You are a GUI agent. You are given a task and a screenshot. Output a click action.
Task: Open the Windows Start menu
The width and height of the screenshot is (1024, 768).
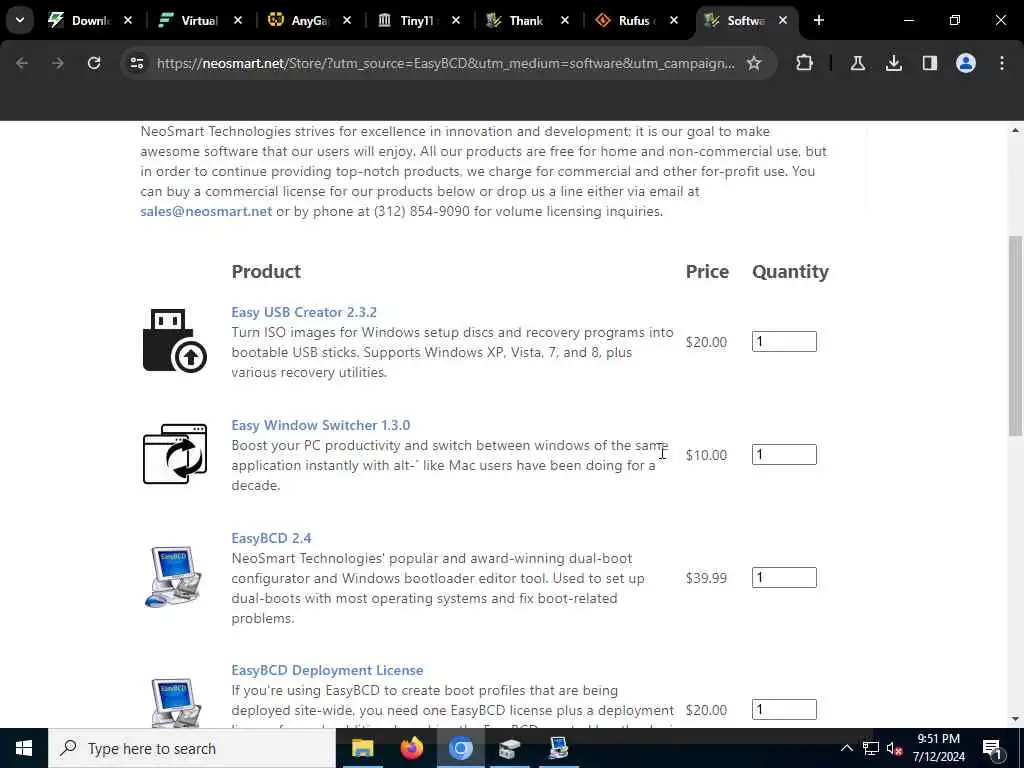(x=24, y=748)
